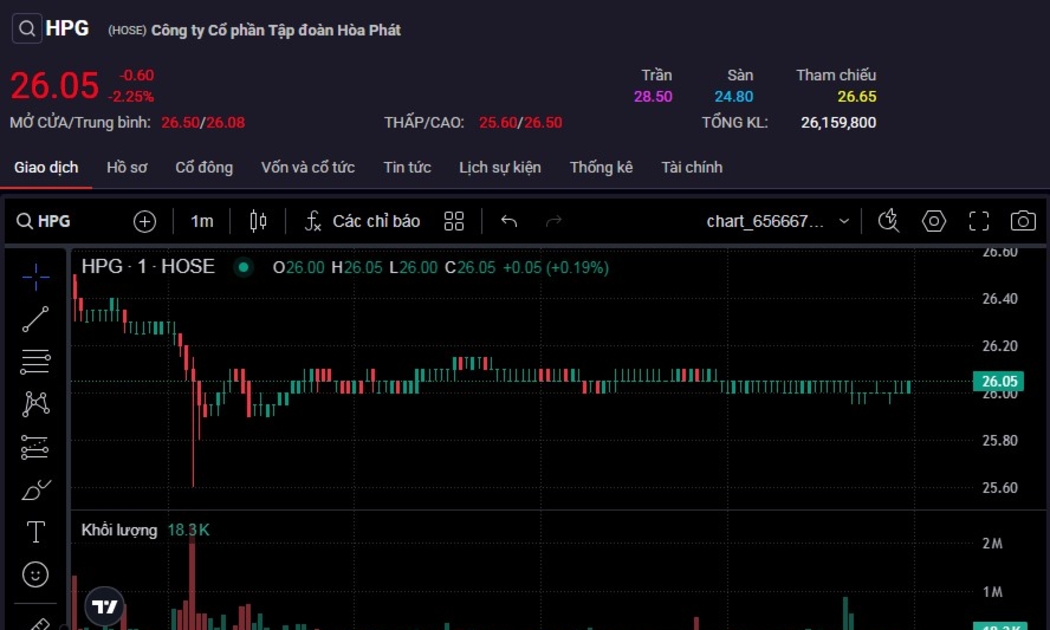The width and height of the screenshot is (1050, 630).
Task: Open the candlestick chart style dropdown
Action: (x=258, y=221)
